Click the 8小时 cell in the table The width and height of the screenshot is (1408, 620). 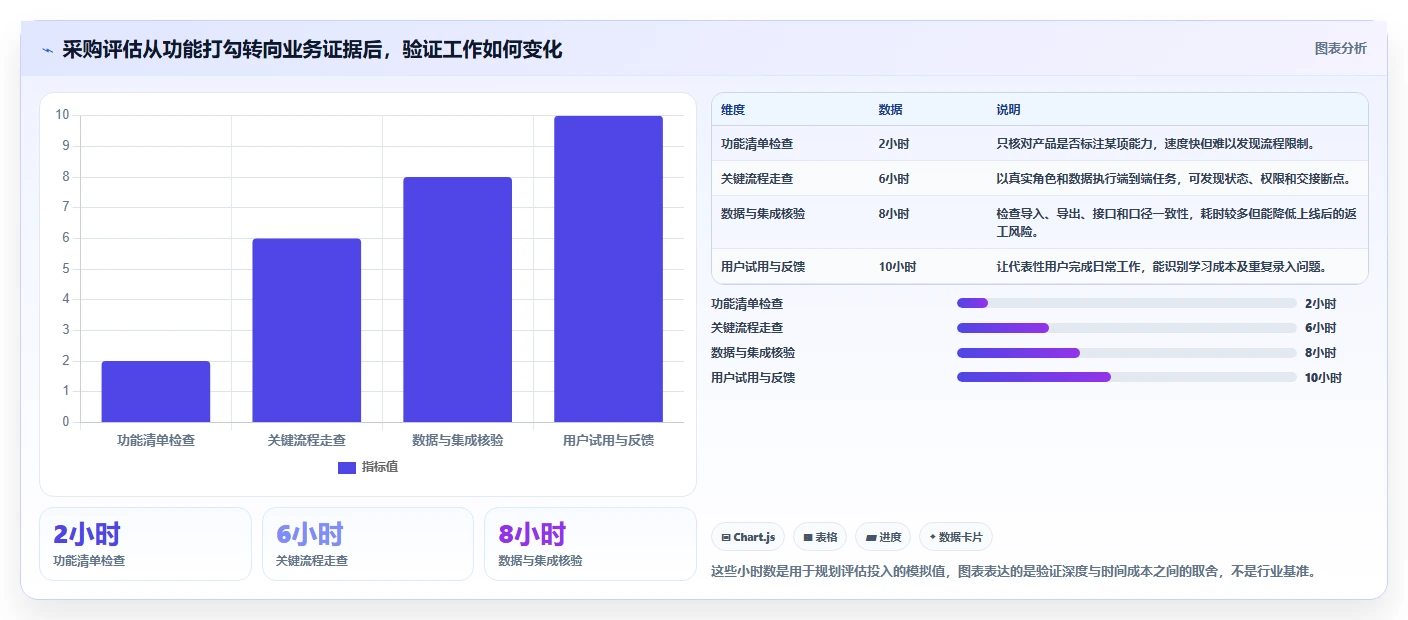(x=894, y=214)
